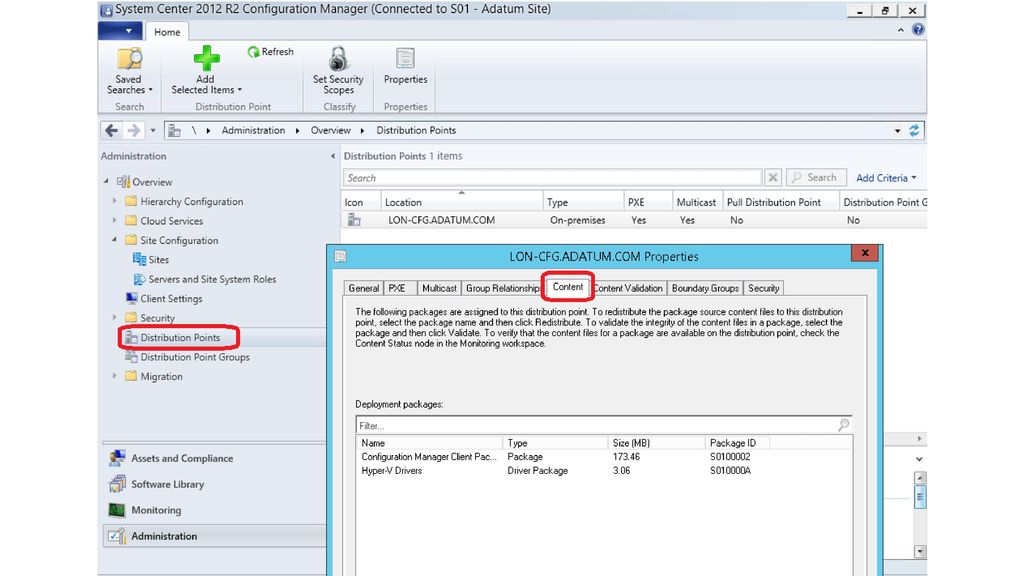Switch to the Multicast tab
1024x576 pixels.
(439, 288)
